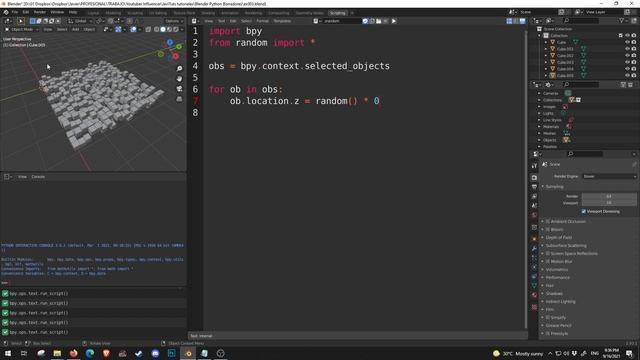Click the Blender logo menu icon

[6, 12]
